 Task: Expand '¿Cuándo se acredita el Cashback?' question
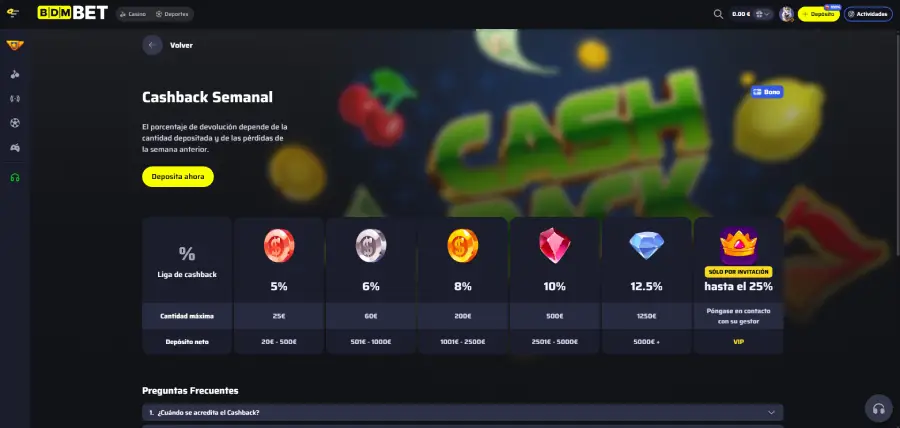(x=463, y=412)
